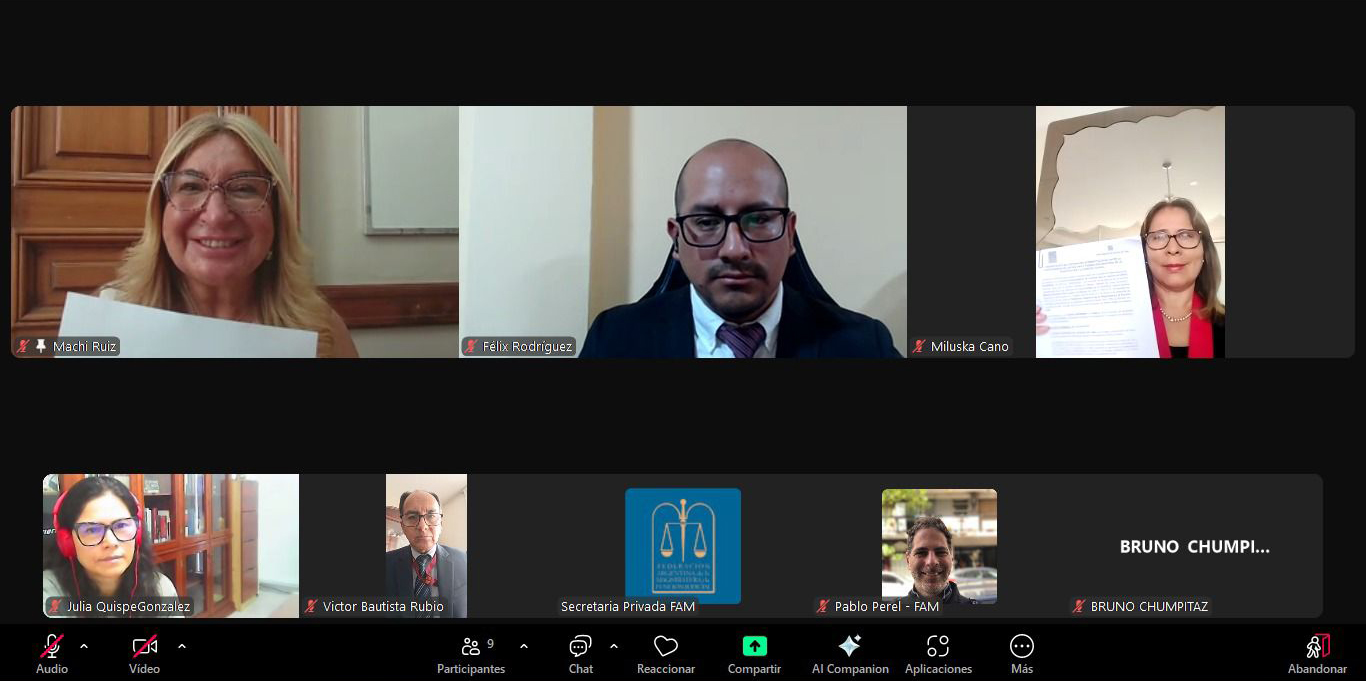Click Pablo Perel - FAM profile picture
The width and height of the screenshot is (1366, 681).
point(939,546)
